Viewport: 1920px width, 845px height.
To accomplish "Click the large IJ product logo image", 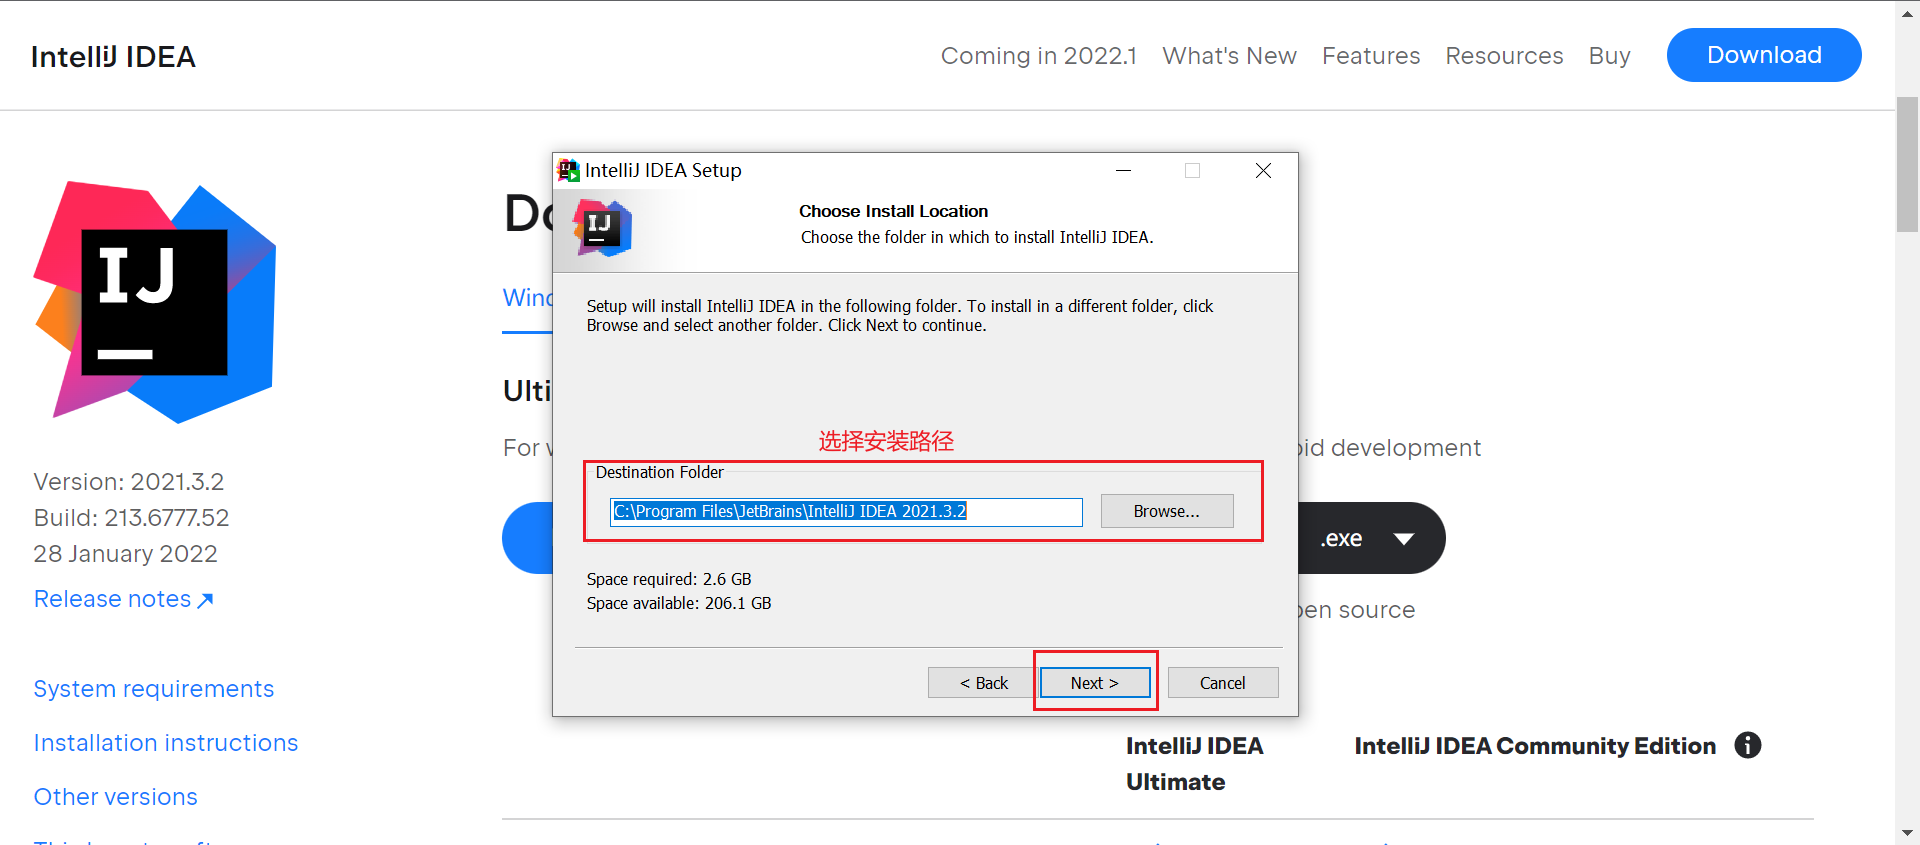I will 155,302.
